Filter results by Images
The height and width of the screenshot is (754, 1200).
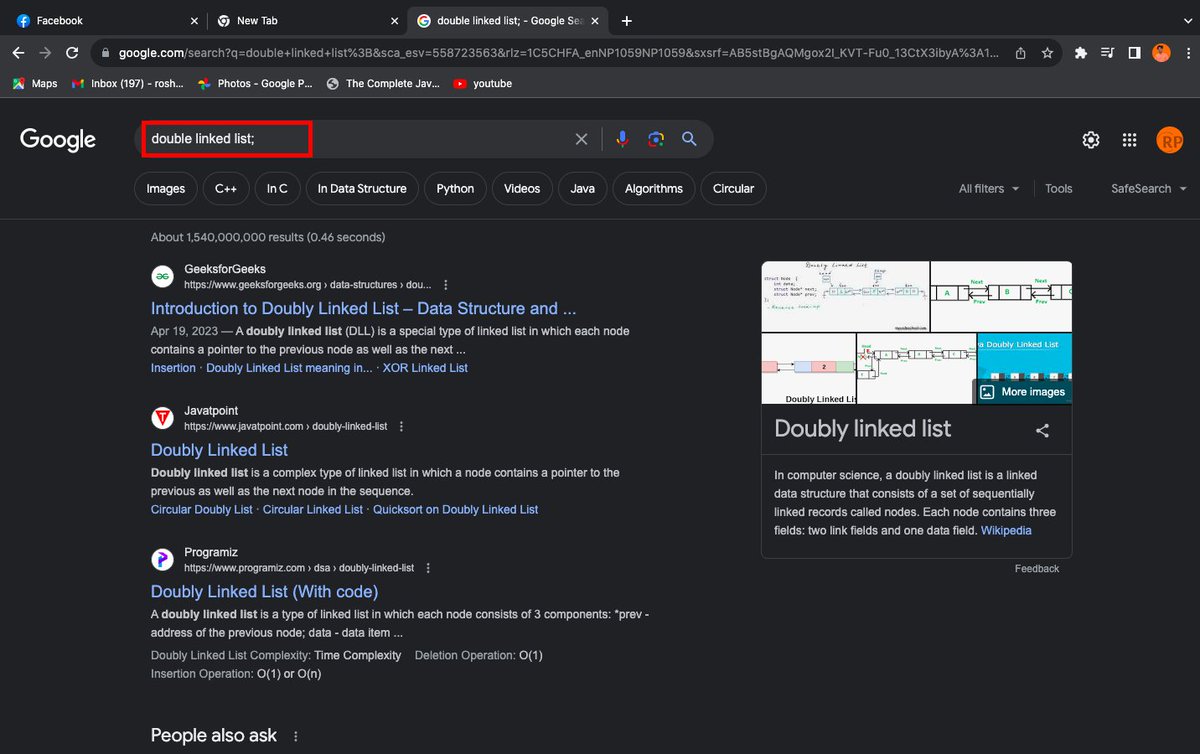tap(166, 189)
